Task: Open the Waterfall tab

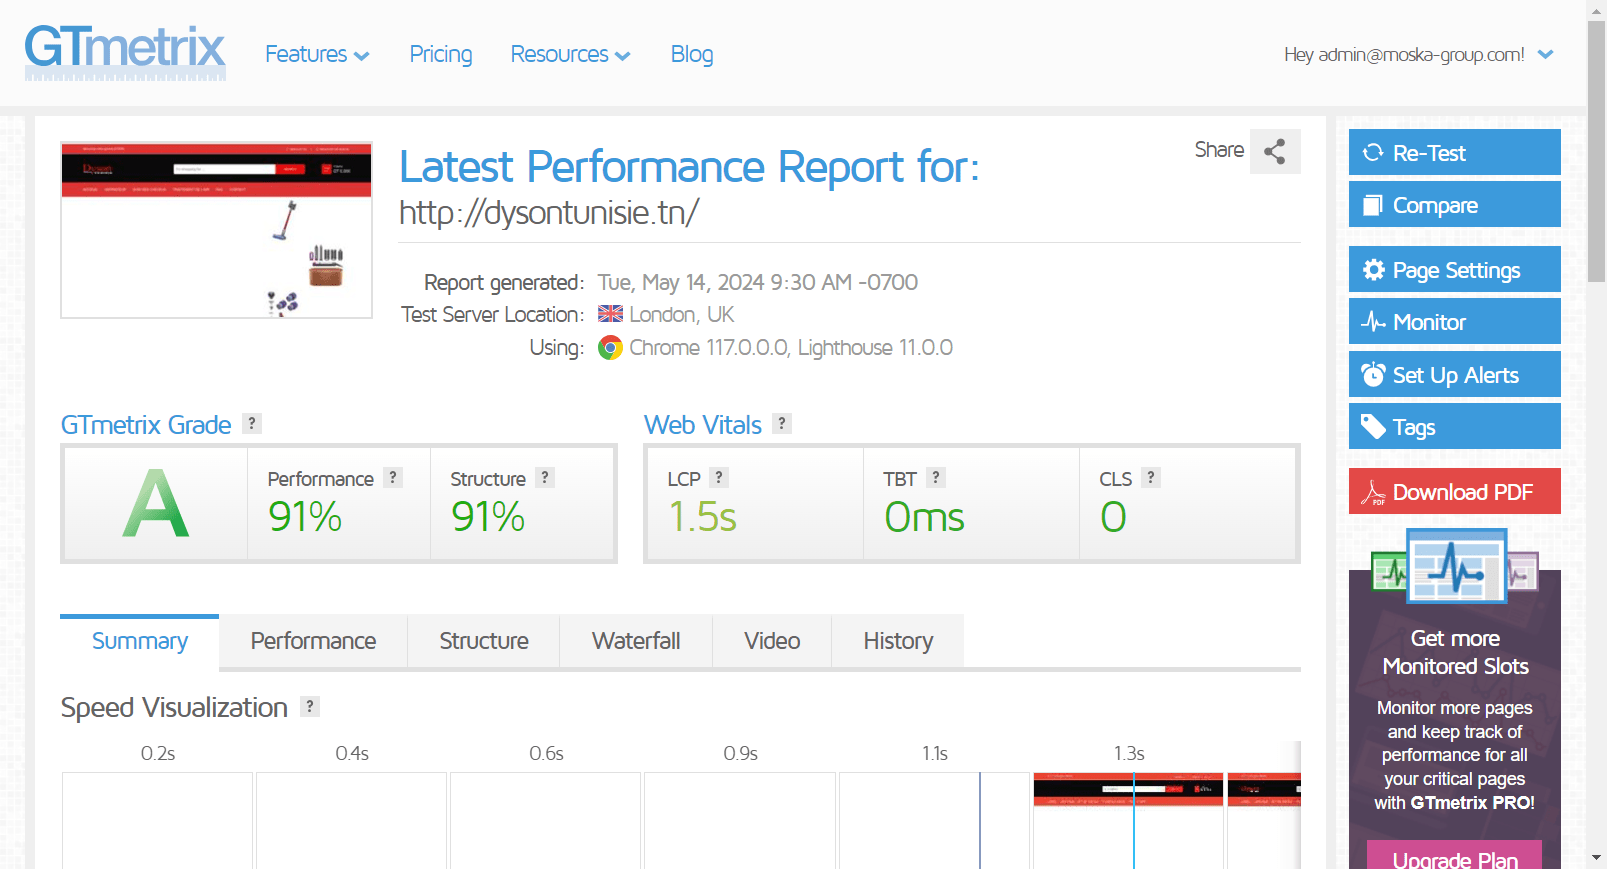Action: tap(636, 641)
